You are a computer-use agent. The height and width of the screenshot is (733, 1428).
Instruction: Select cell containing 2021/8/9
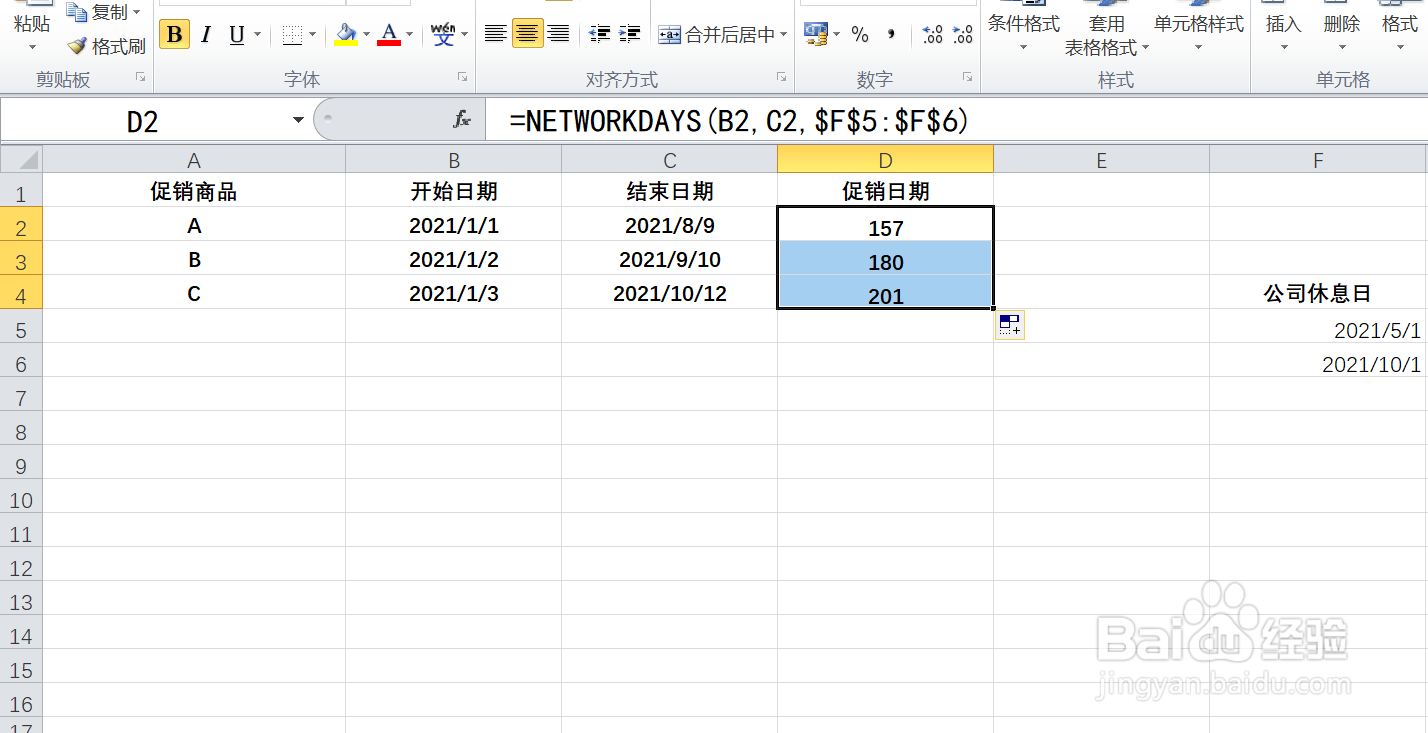pyautogui.click(x=670, y=225)
